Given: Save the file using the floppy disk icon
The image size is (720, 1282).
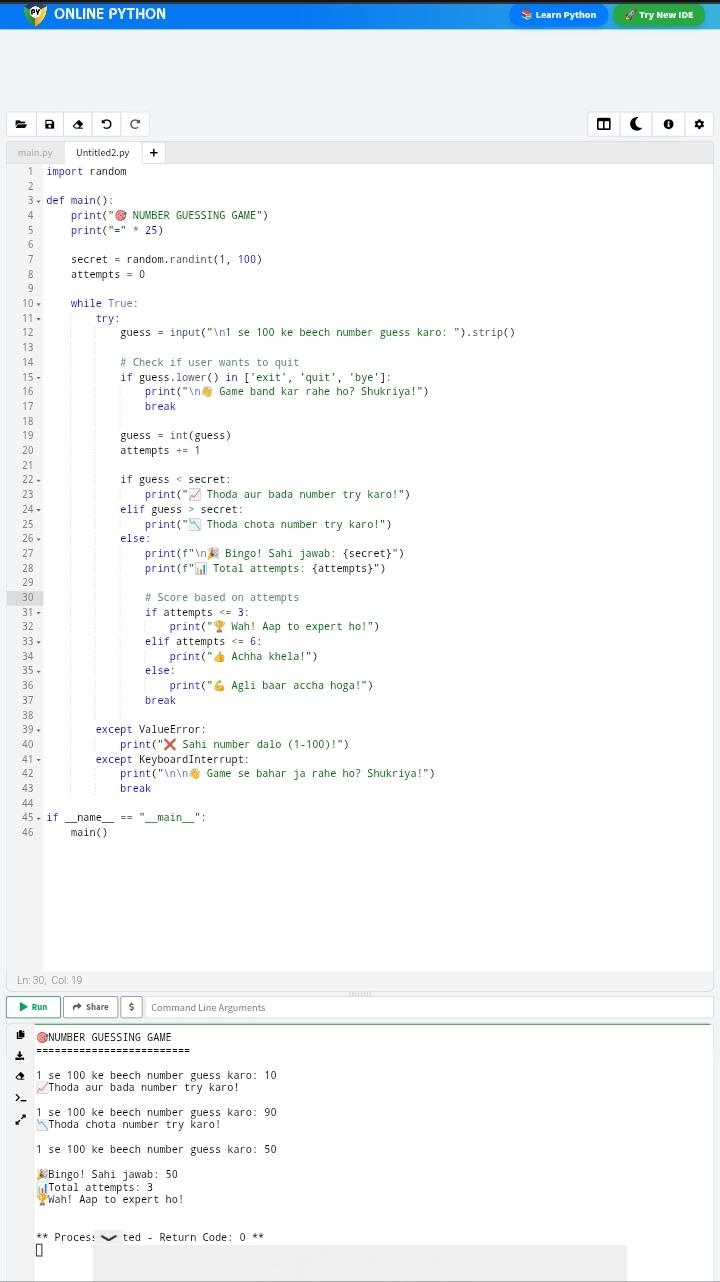Looking at the screenshot, I should point(49,124).
